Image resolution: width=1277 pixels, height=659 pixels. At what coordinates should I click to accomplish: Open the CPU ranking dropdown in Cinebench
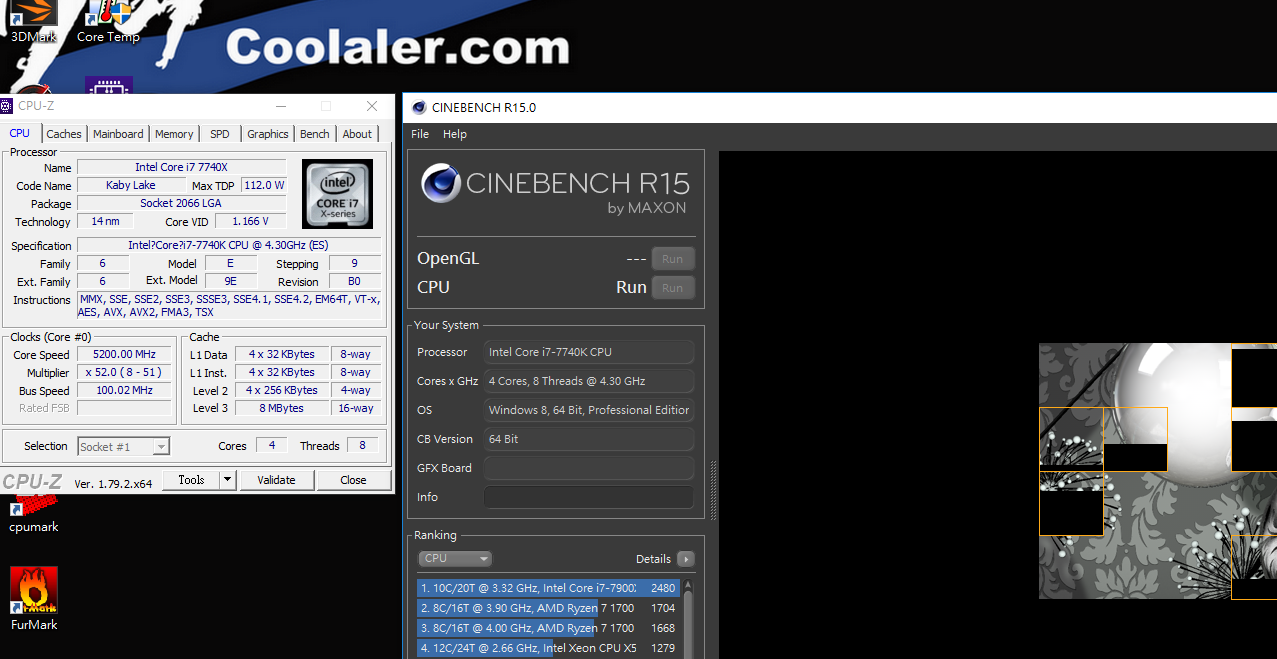pos(455,559)
